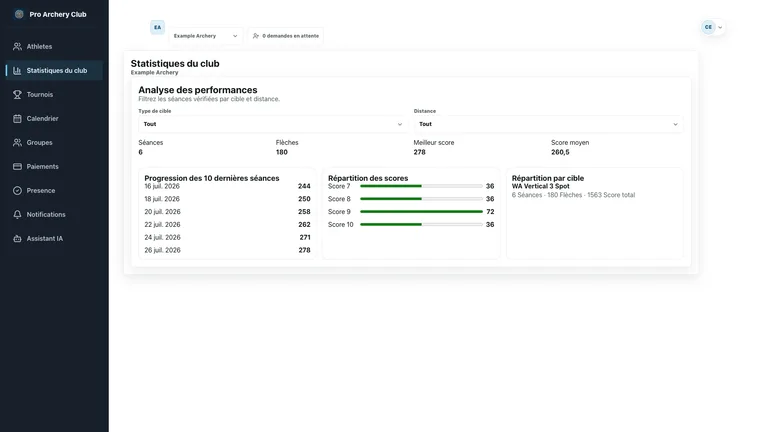The image size is (768, 432).
Task: Click the Score moyen value 260,5
Action: click(560, 152)
